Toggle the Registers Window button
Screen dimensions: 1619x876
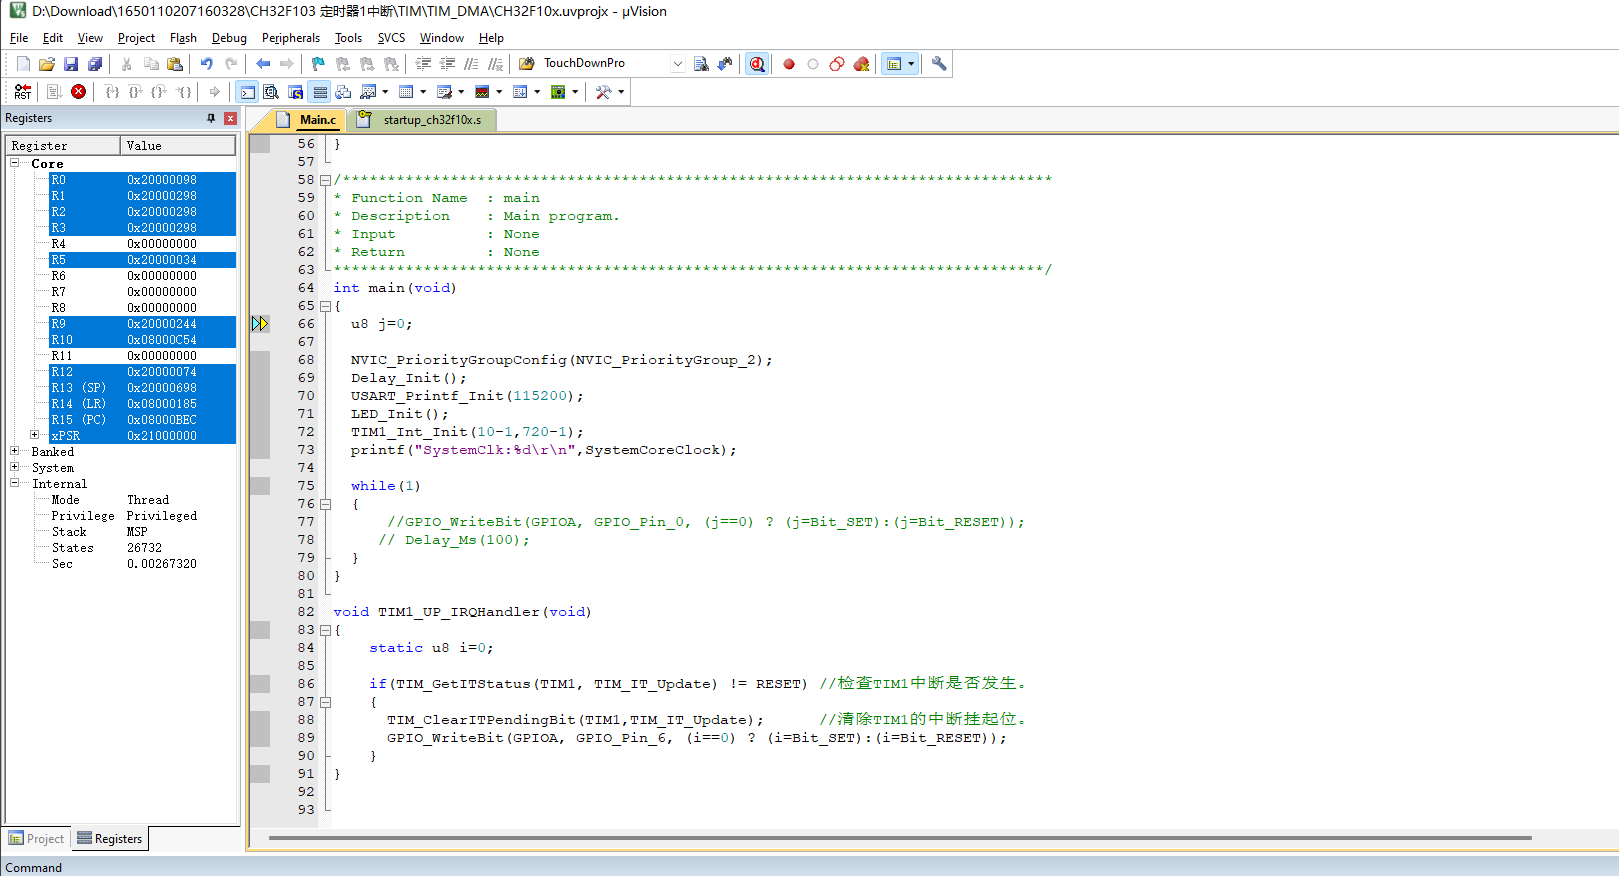(320, 92)
